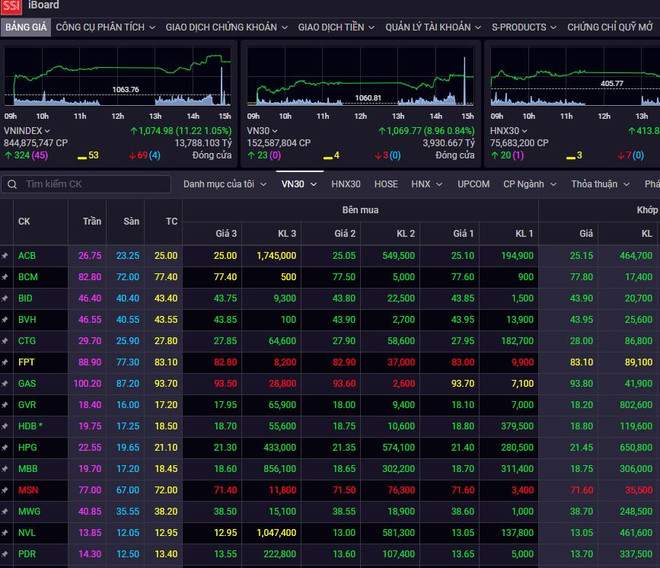Click the SSI logo icon
The image size is (660, 568).
coord(11,6)
